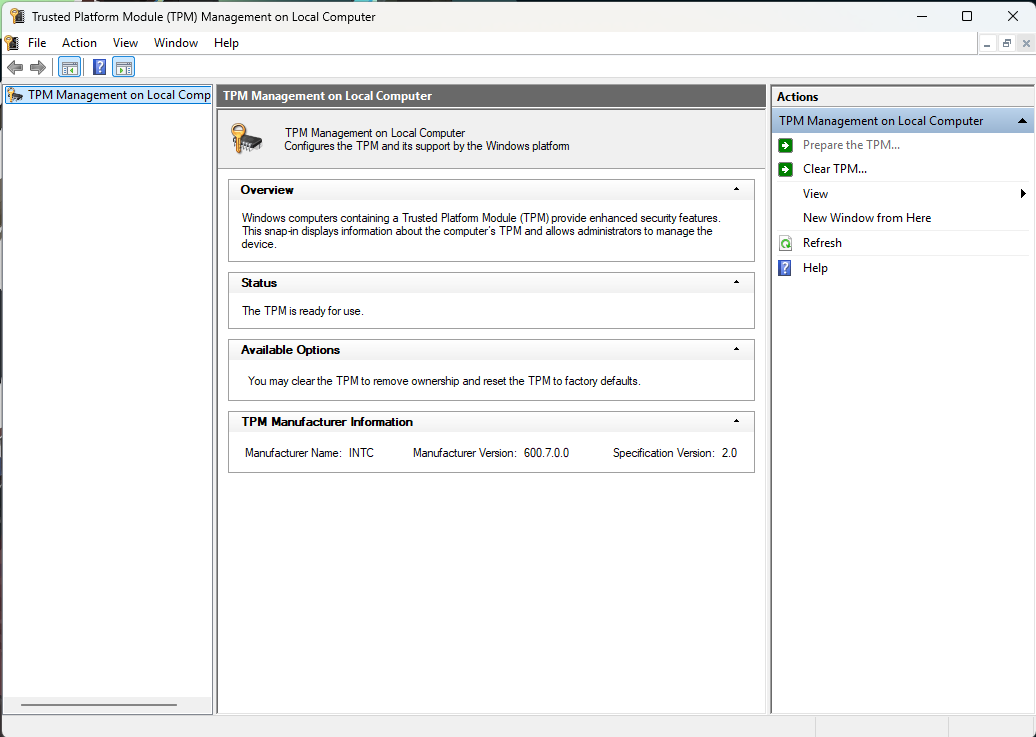The width and height of the screenshot is (1036, 737).
Task: Collapse the Overview section
Action: [736, 190]
